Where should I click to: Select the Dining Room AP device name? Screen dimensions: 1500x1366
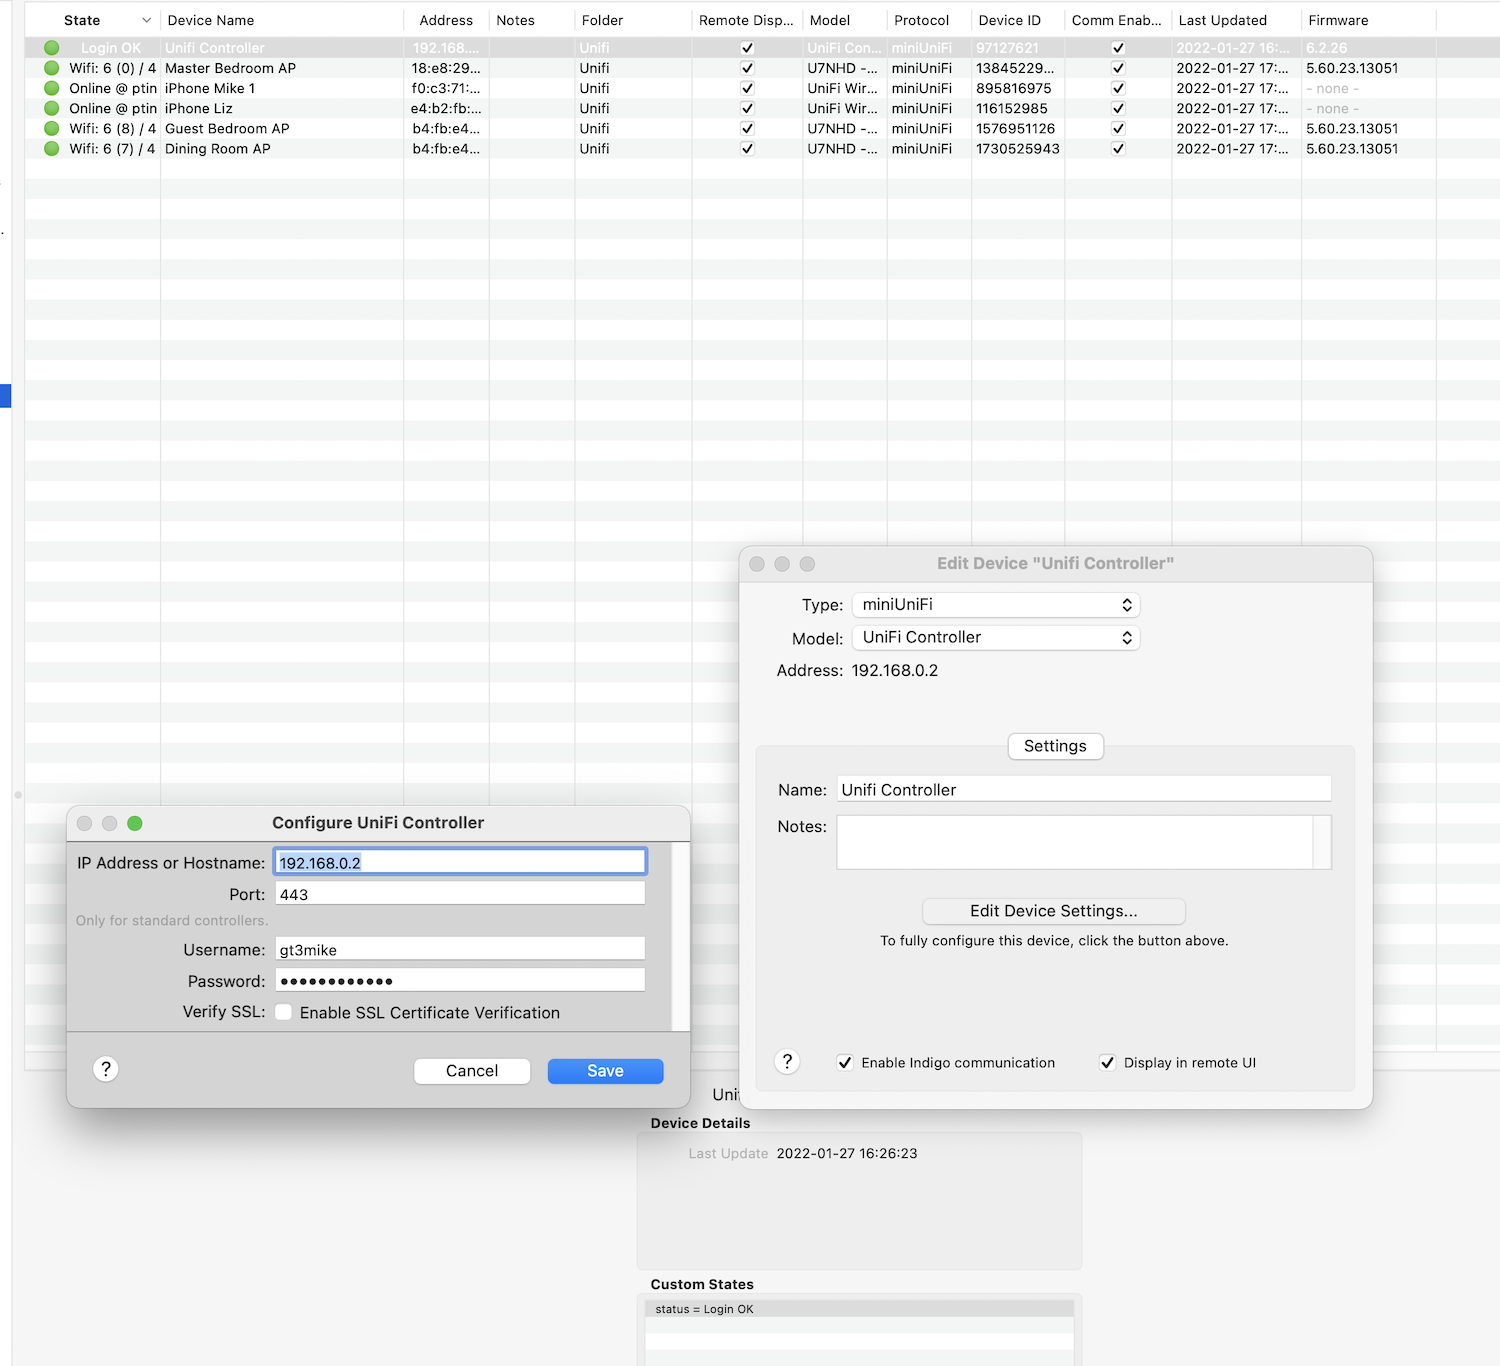click(x=217, y=148)
